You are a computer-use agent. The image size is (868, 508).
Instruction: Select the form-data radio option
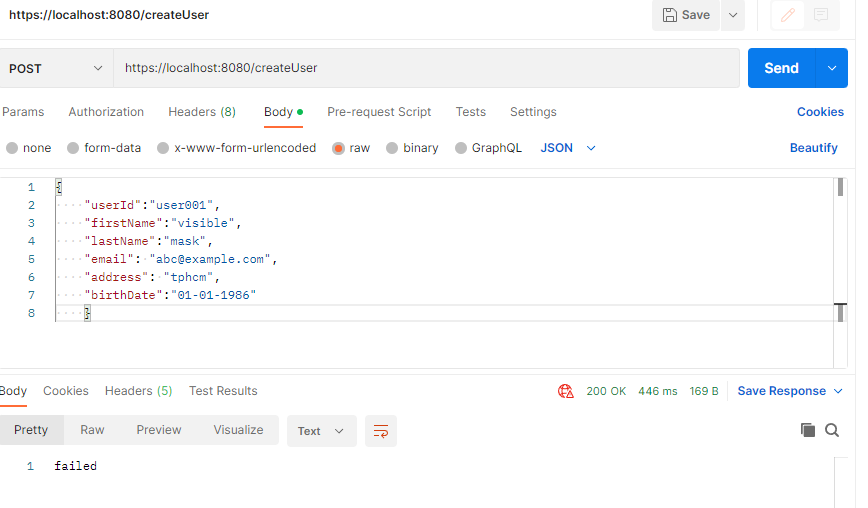pyautogui.click(x=73, y=148)
